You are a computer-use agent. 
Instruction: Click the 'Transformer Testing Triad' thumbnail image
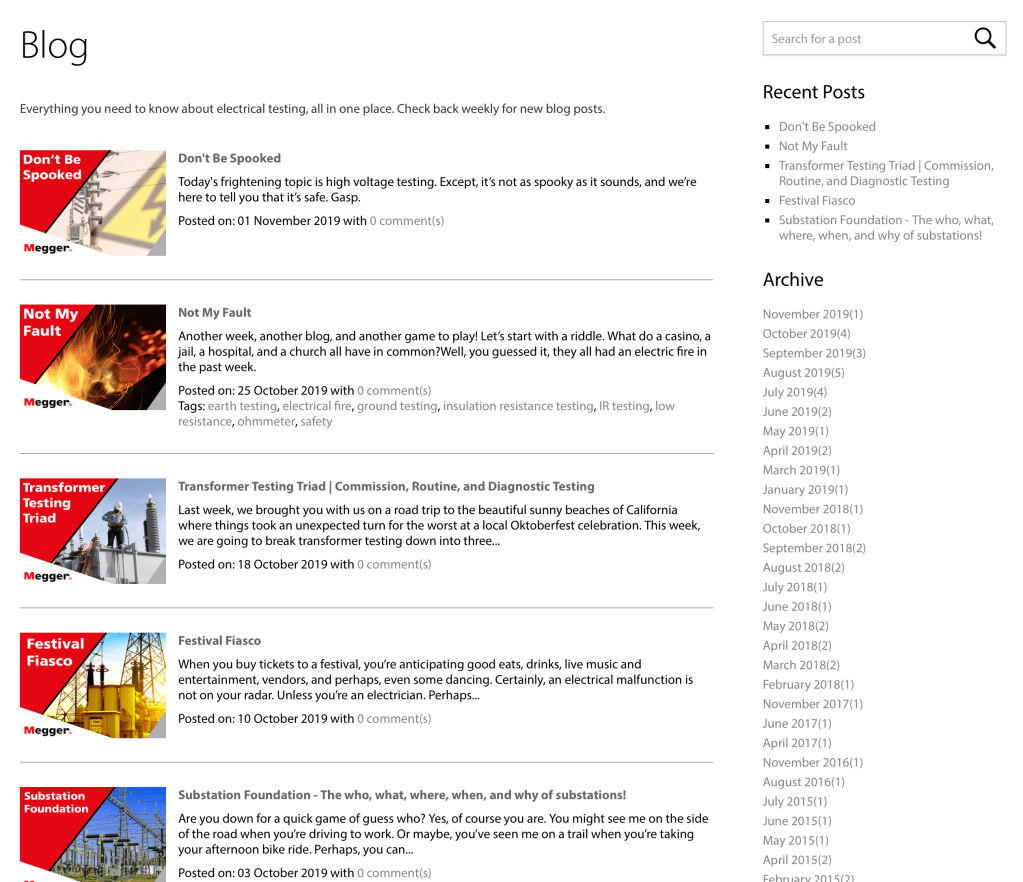[x=93, y=531]
